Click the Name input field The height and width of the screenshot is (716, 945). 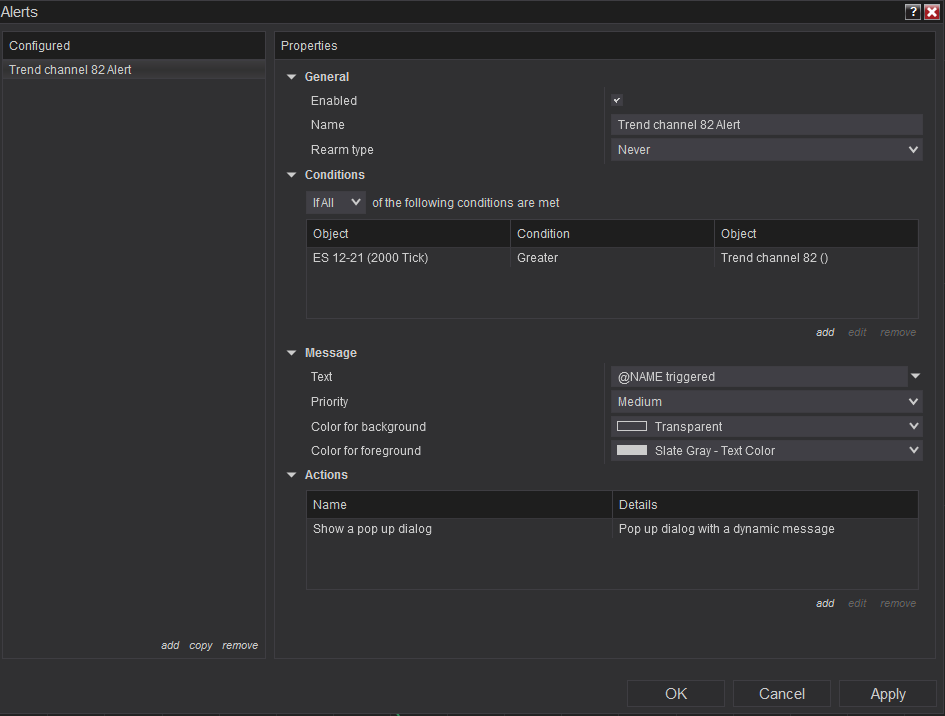coord(766,125)
